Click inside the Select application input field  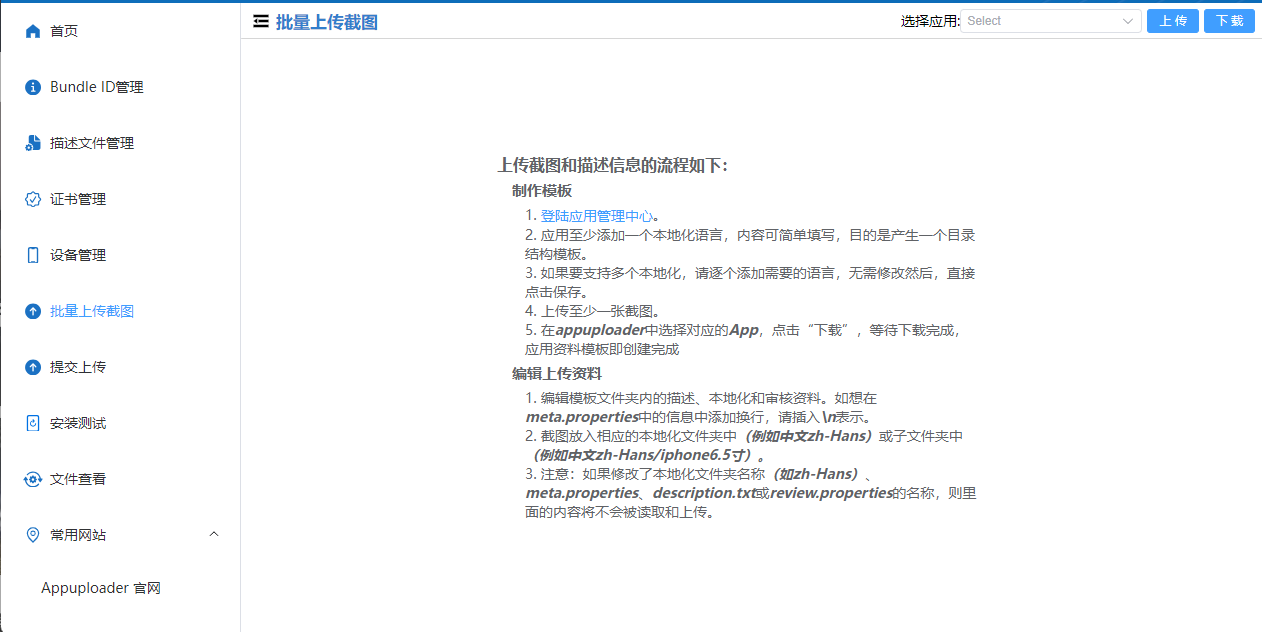tap(1030, 20)
